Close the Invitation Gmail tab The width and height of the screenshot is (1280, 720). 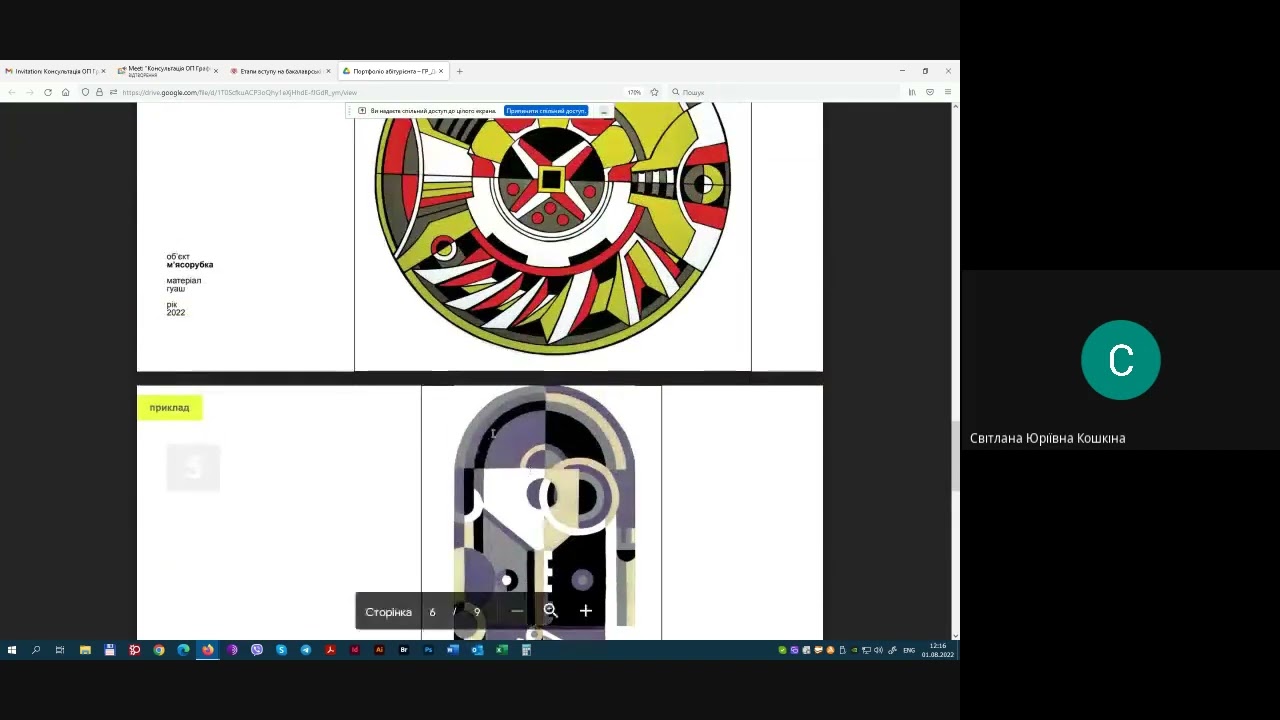tap(103, 71)
